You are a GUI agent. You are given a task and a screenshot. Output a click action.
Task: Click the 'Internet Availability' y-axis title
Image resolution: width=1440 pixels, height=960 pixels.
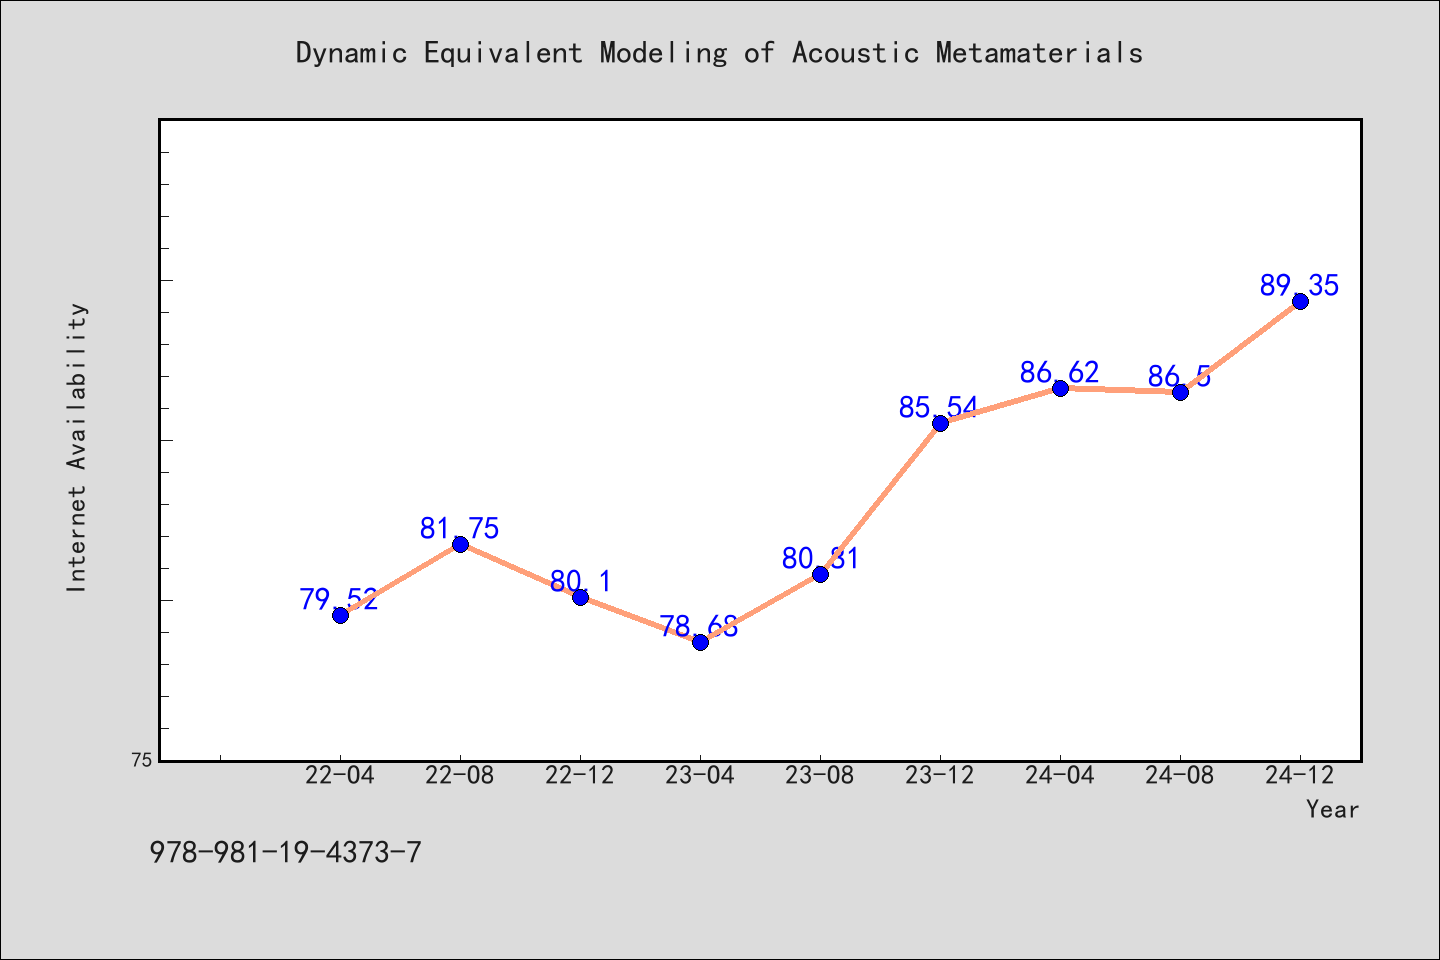click(x=77, y=447)
